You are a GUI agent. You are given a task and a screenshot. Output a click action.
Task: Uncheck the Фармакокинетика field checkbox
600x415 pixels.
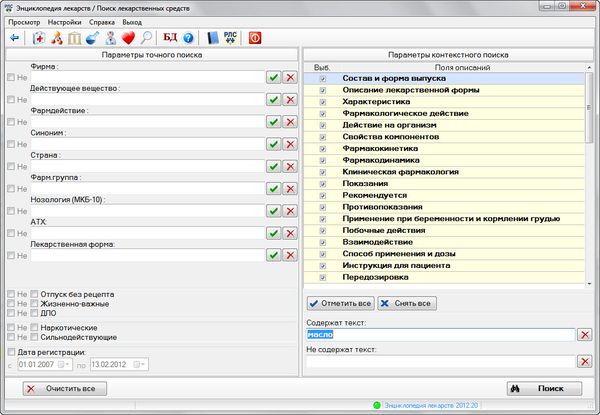(322, 148)
